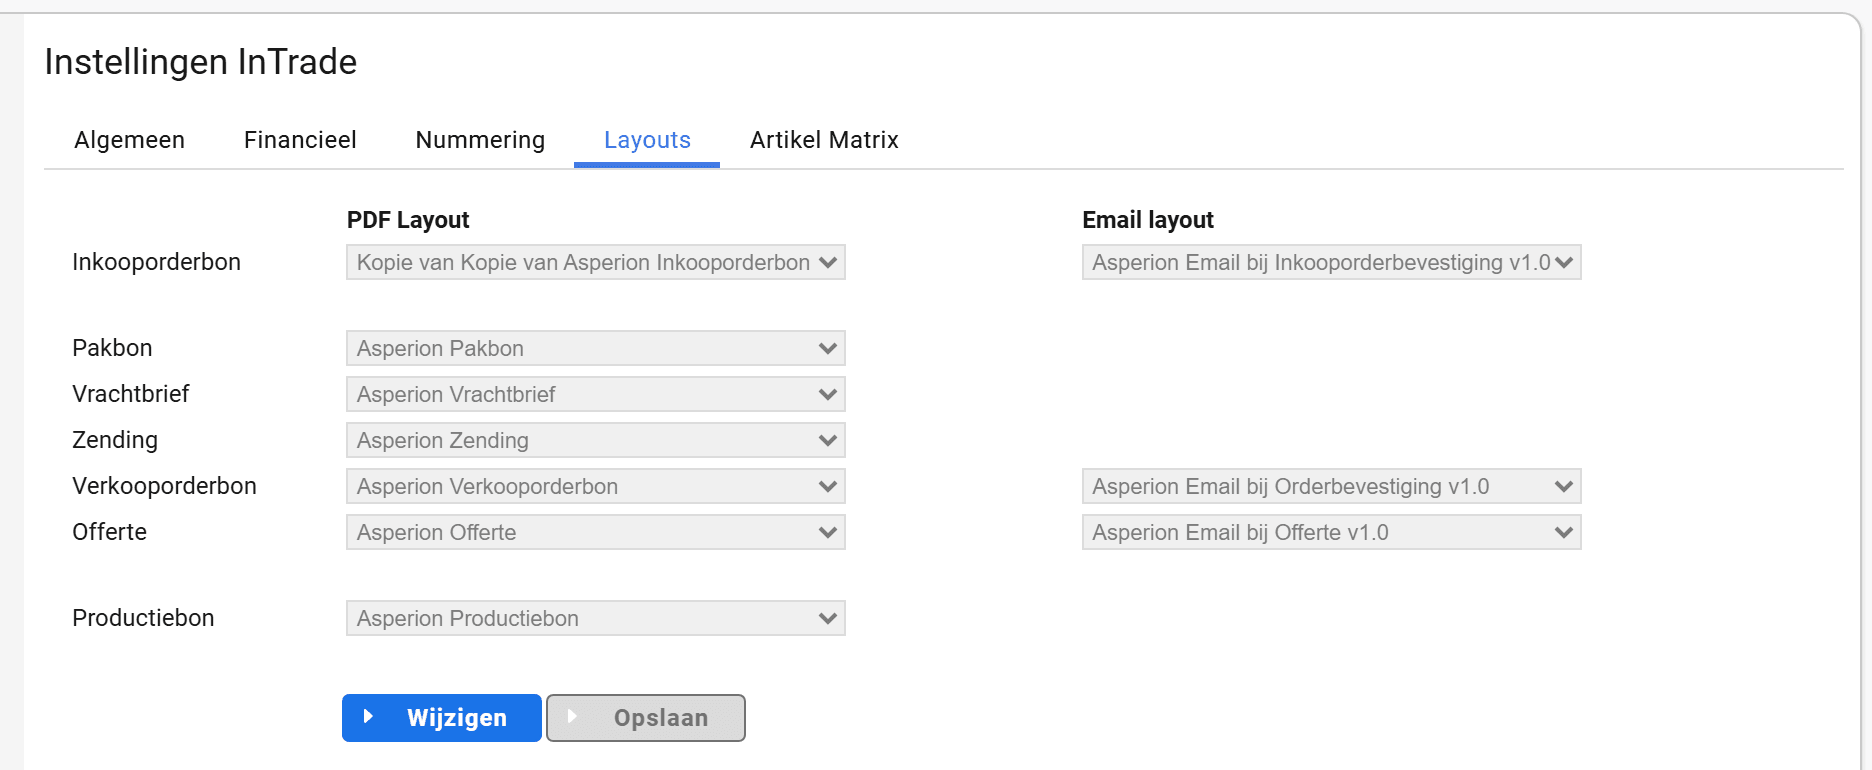1872x770 pixels.
Task: Click the Pakbon row label
Action: click(112, 348)
